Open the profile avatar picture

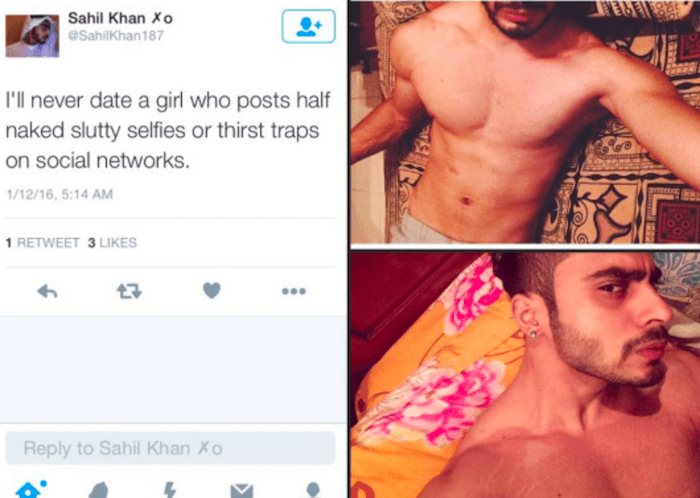click(32, 36)
